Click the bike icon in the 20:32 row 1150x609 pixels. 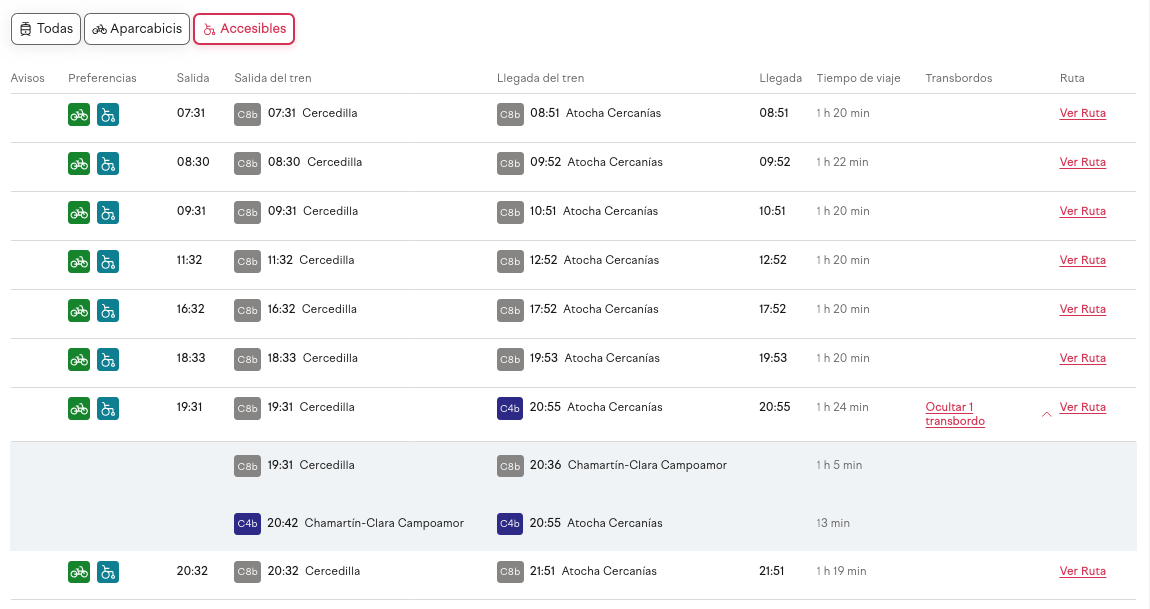79,572
